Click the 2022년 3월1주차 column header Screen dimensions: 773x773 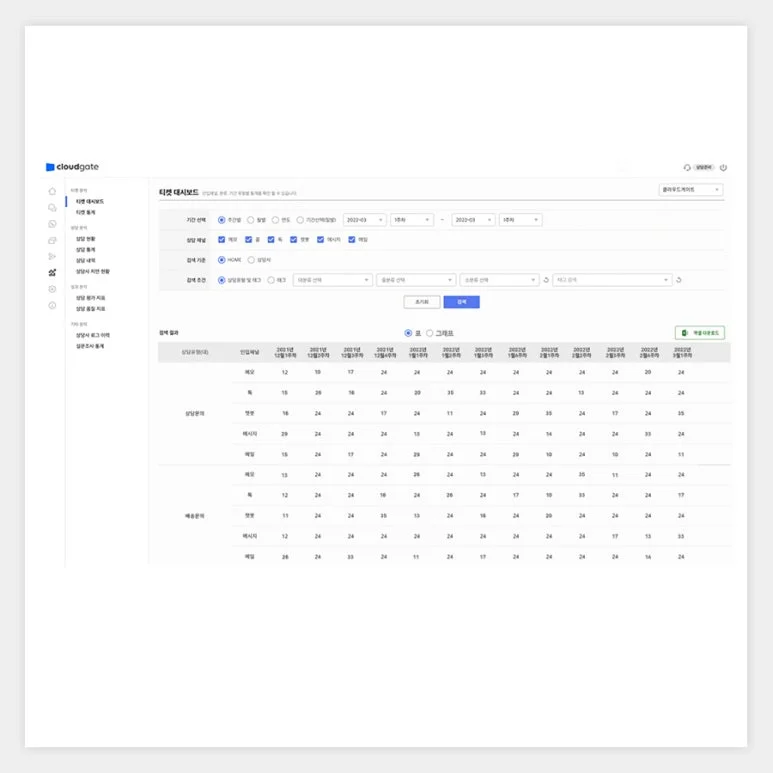(682, 352)
